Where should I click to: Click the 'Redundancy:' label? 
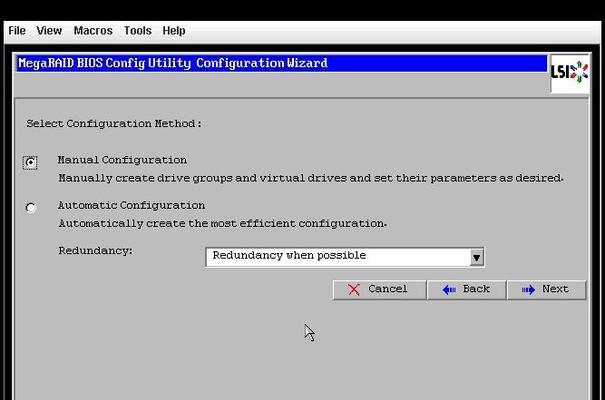click(x=95, y=251)
